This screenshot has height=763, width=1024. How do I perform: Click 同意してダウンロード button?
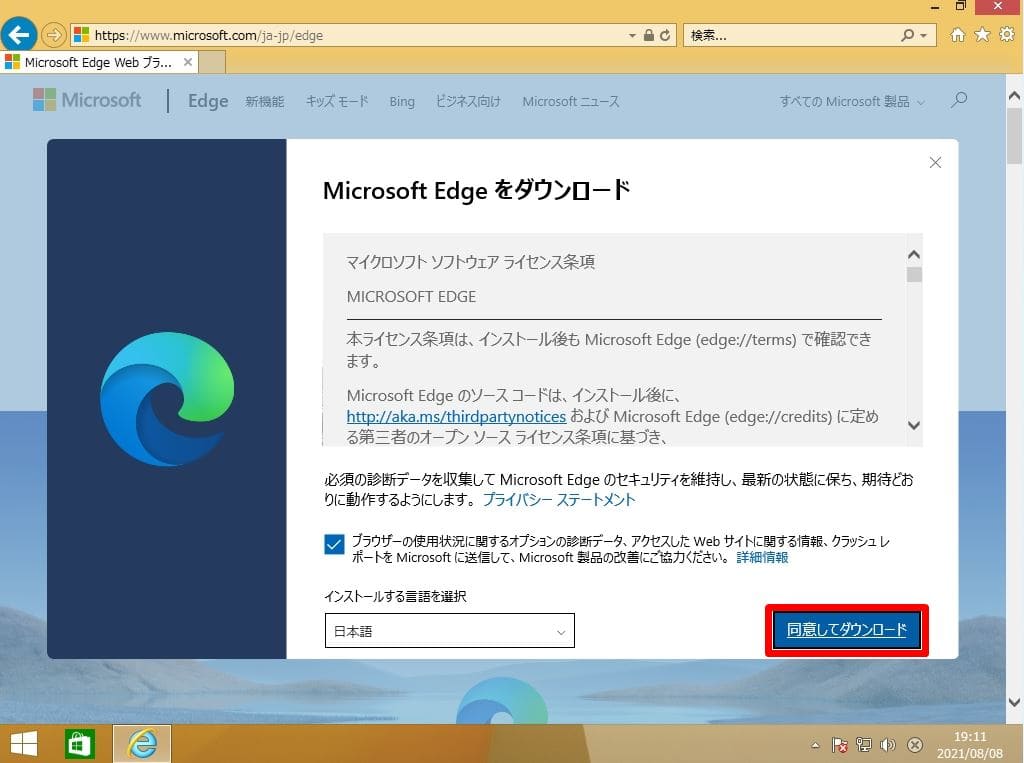(846, 630)
